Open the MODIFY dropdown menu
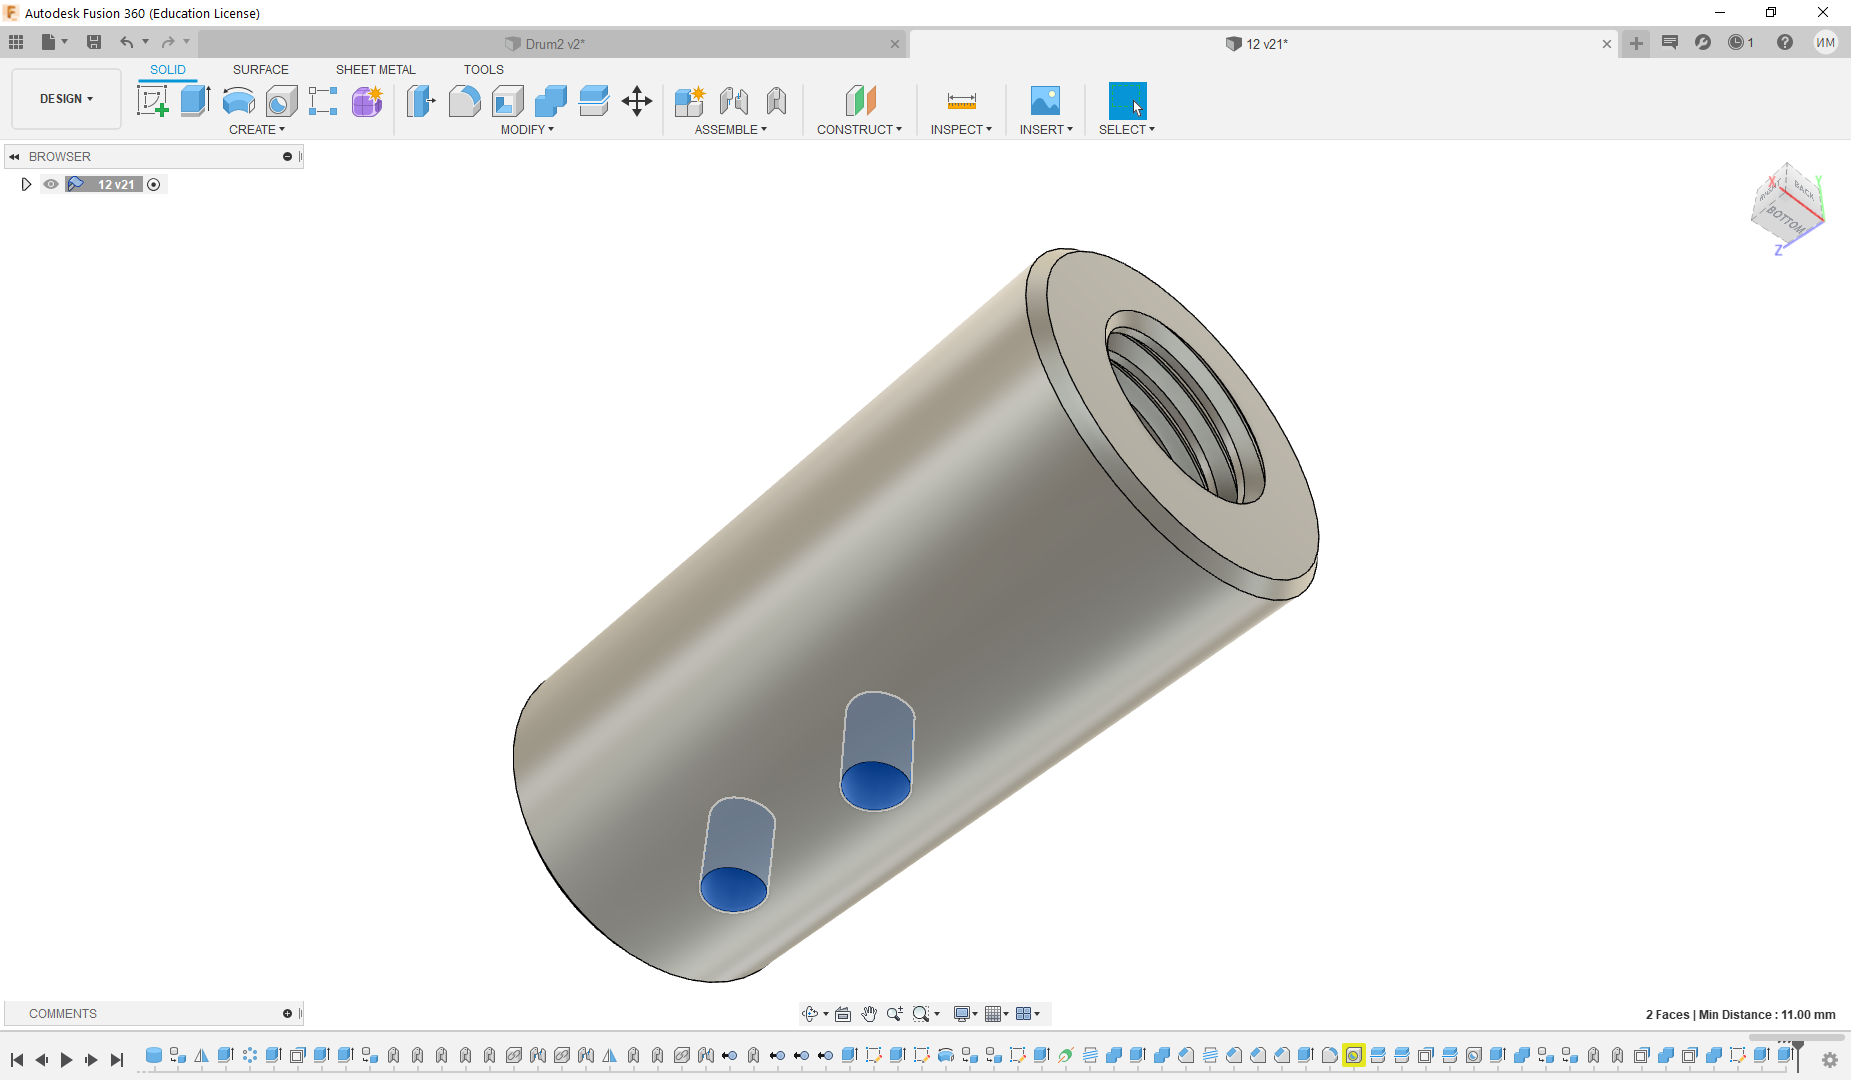This screenshot has width=1851, height=1080. point(527,130)
